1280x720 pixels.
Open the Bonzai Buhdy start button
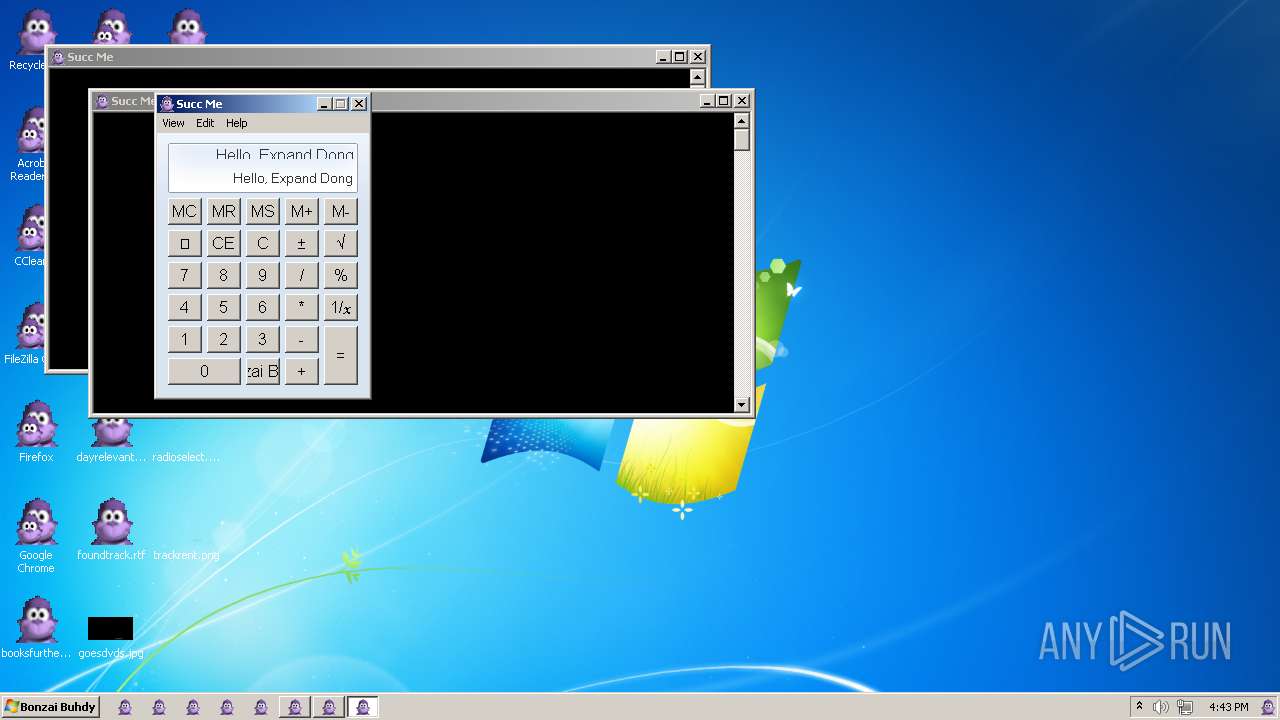tap(50, 707)
